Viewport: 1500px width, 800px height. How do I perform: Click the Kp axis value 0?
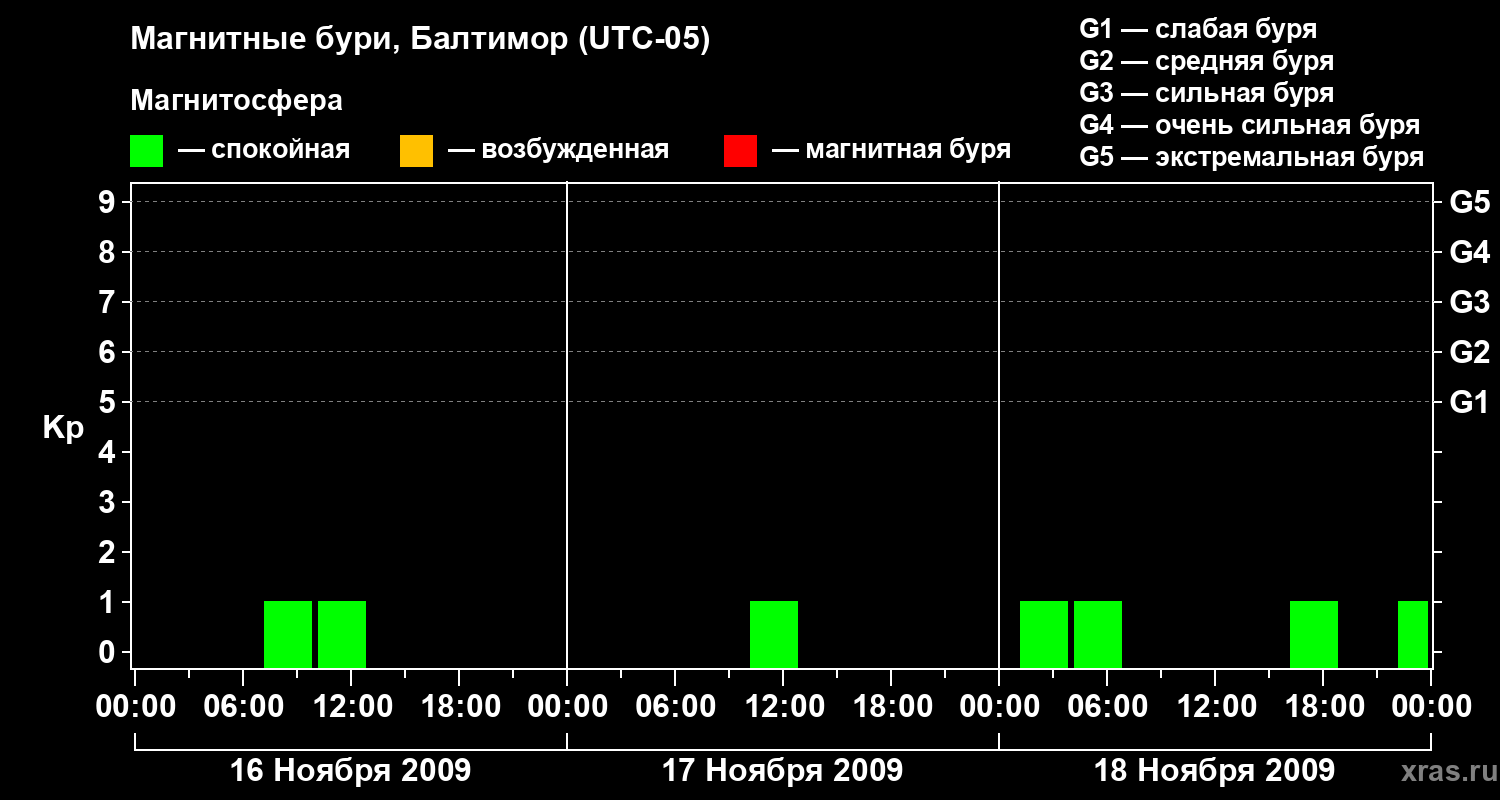[x=109, y=652]
